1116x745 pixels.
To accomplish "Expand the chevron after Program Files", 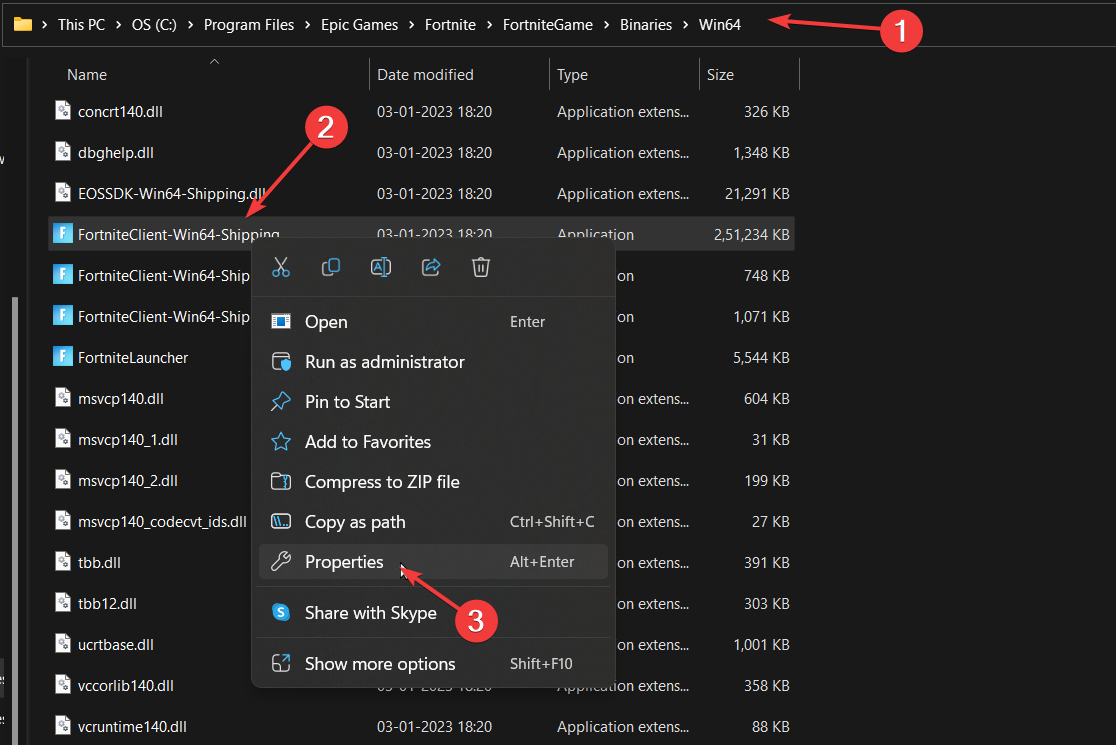I will coord(307,25).
